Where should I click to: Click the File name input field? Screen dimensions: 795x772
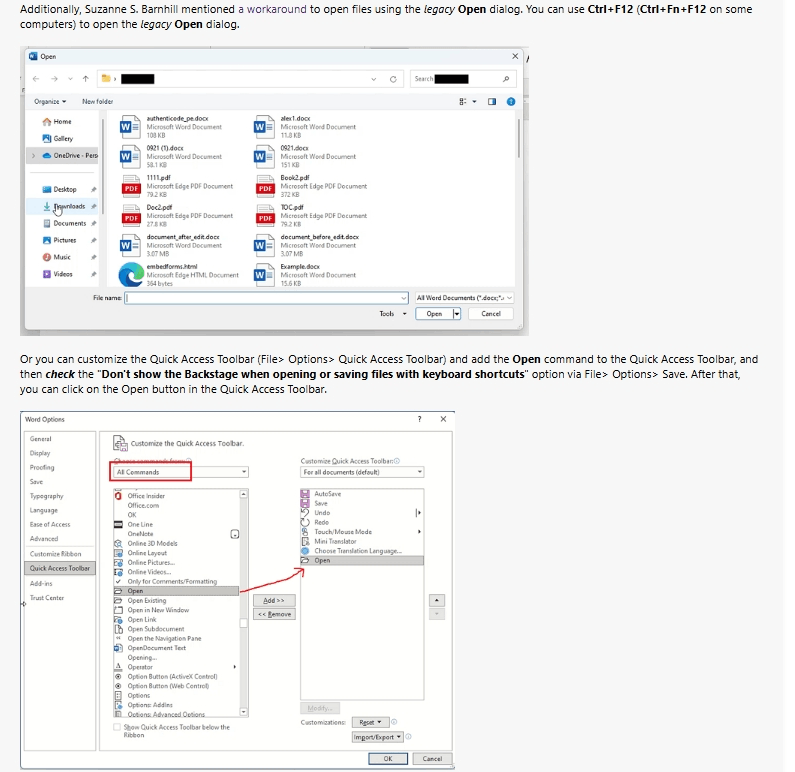[266, 298]
